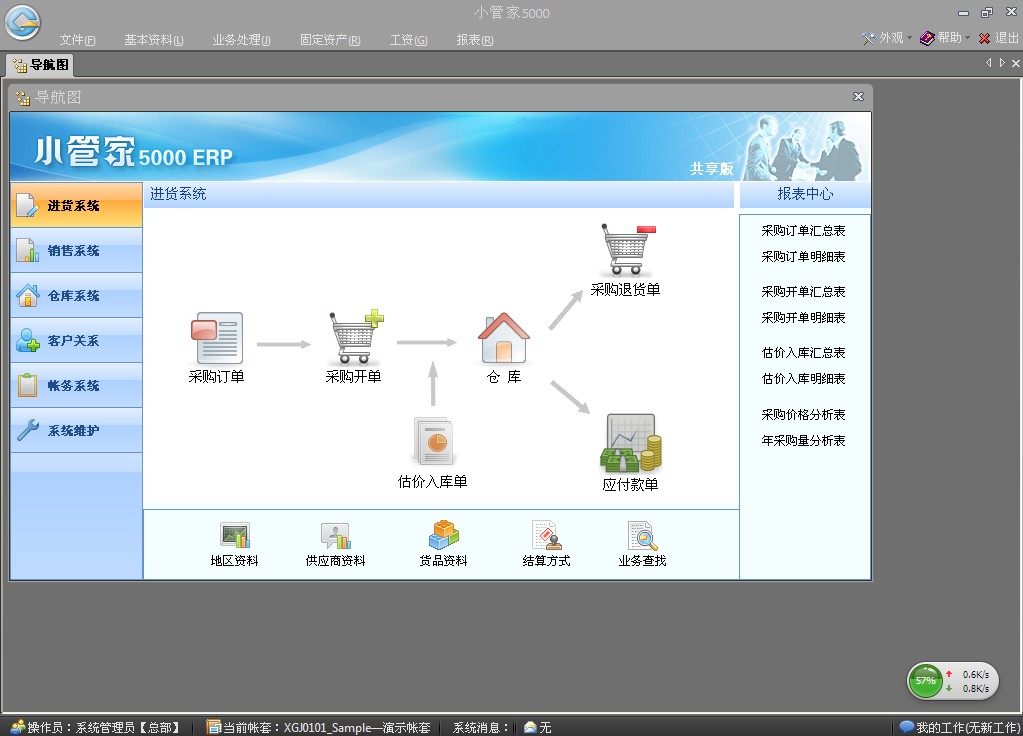This screenshot has height=736, width=1023.
Task: Open 货品资料 goods data icon
Action: 444,534
